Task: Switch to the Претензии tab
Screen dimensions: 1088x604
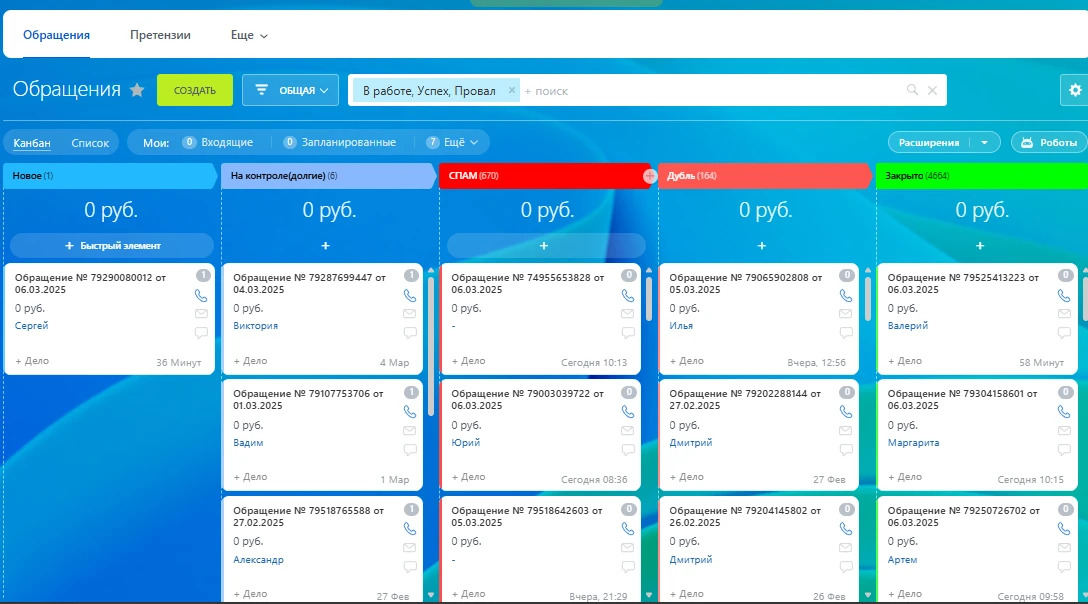Action: pyautogui.click(x=160, y=35)
